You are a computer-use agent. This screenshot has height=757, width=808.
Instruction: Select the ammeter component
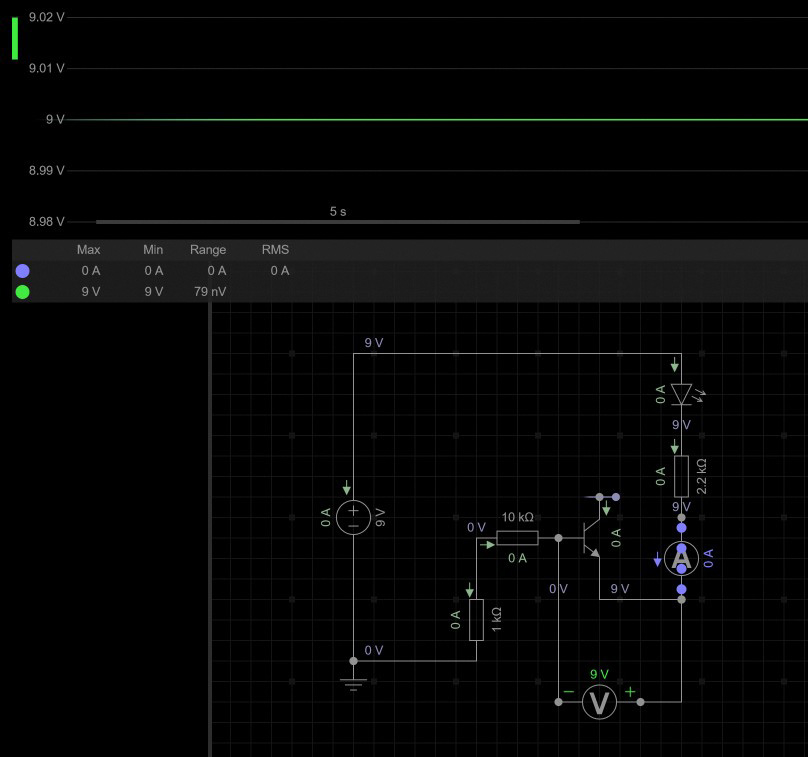[x=681, y=558]
